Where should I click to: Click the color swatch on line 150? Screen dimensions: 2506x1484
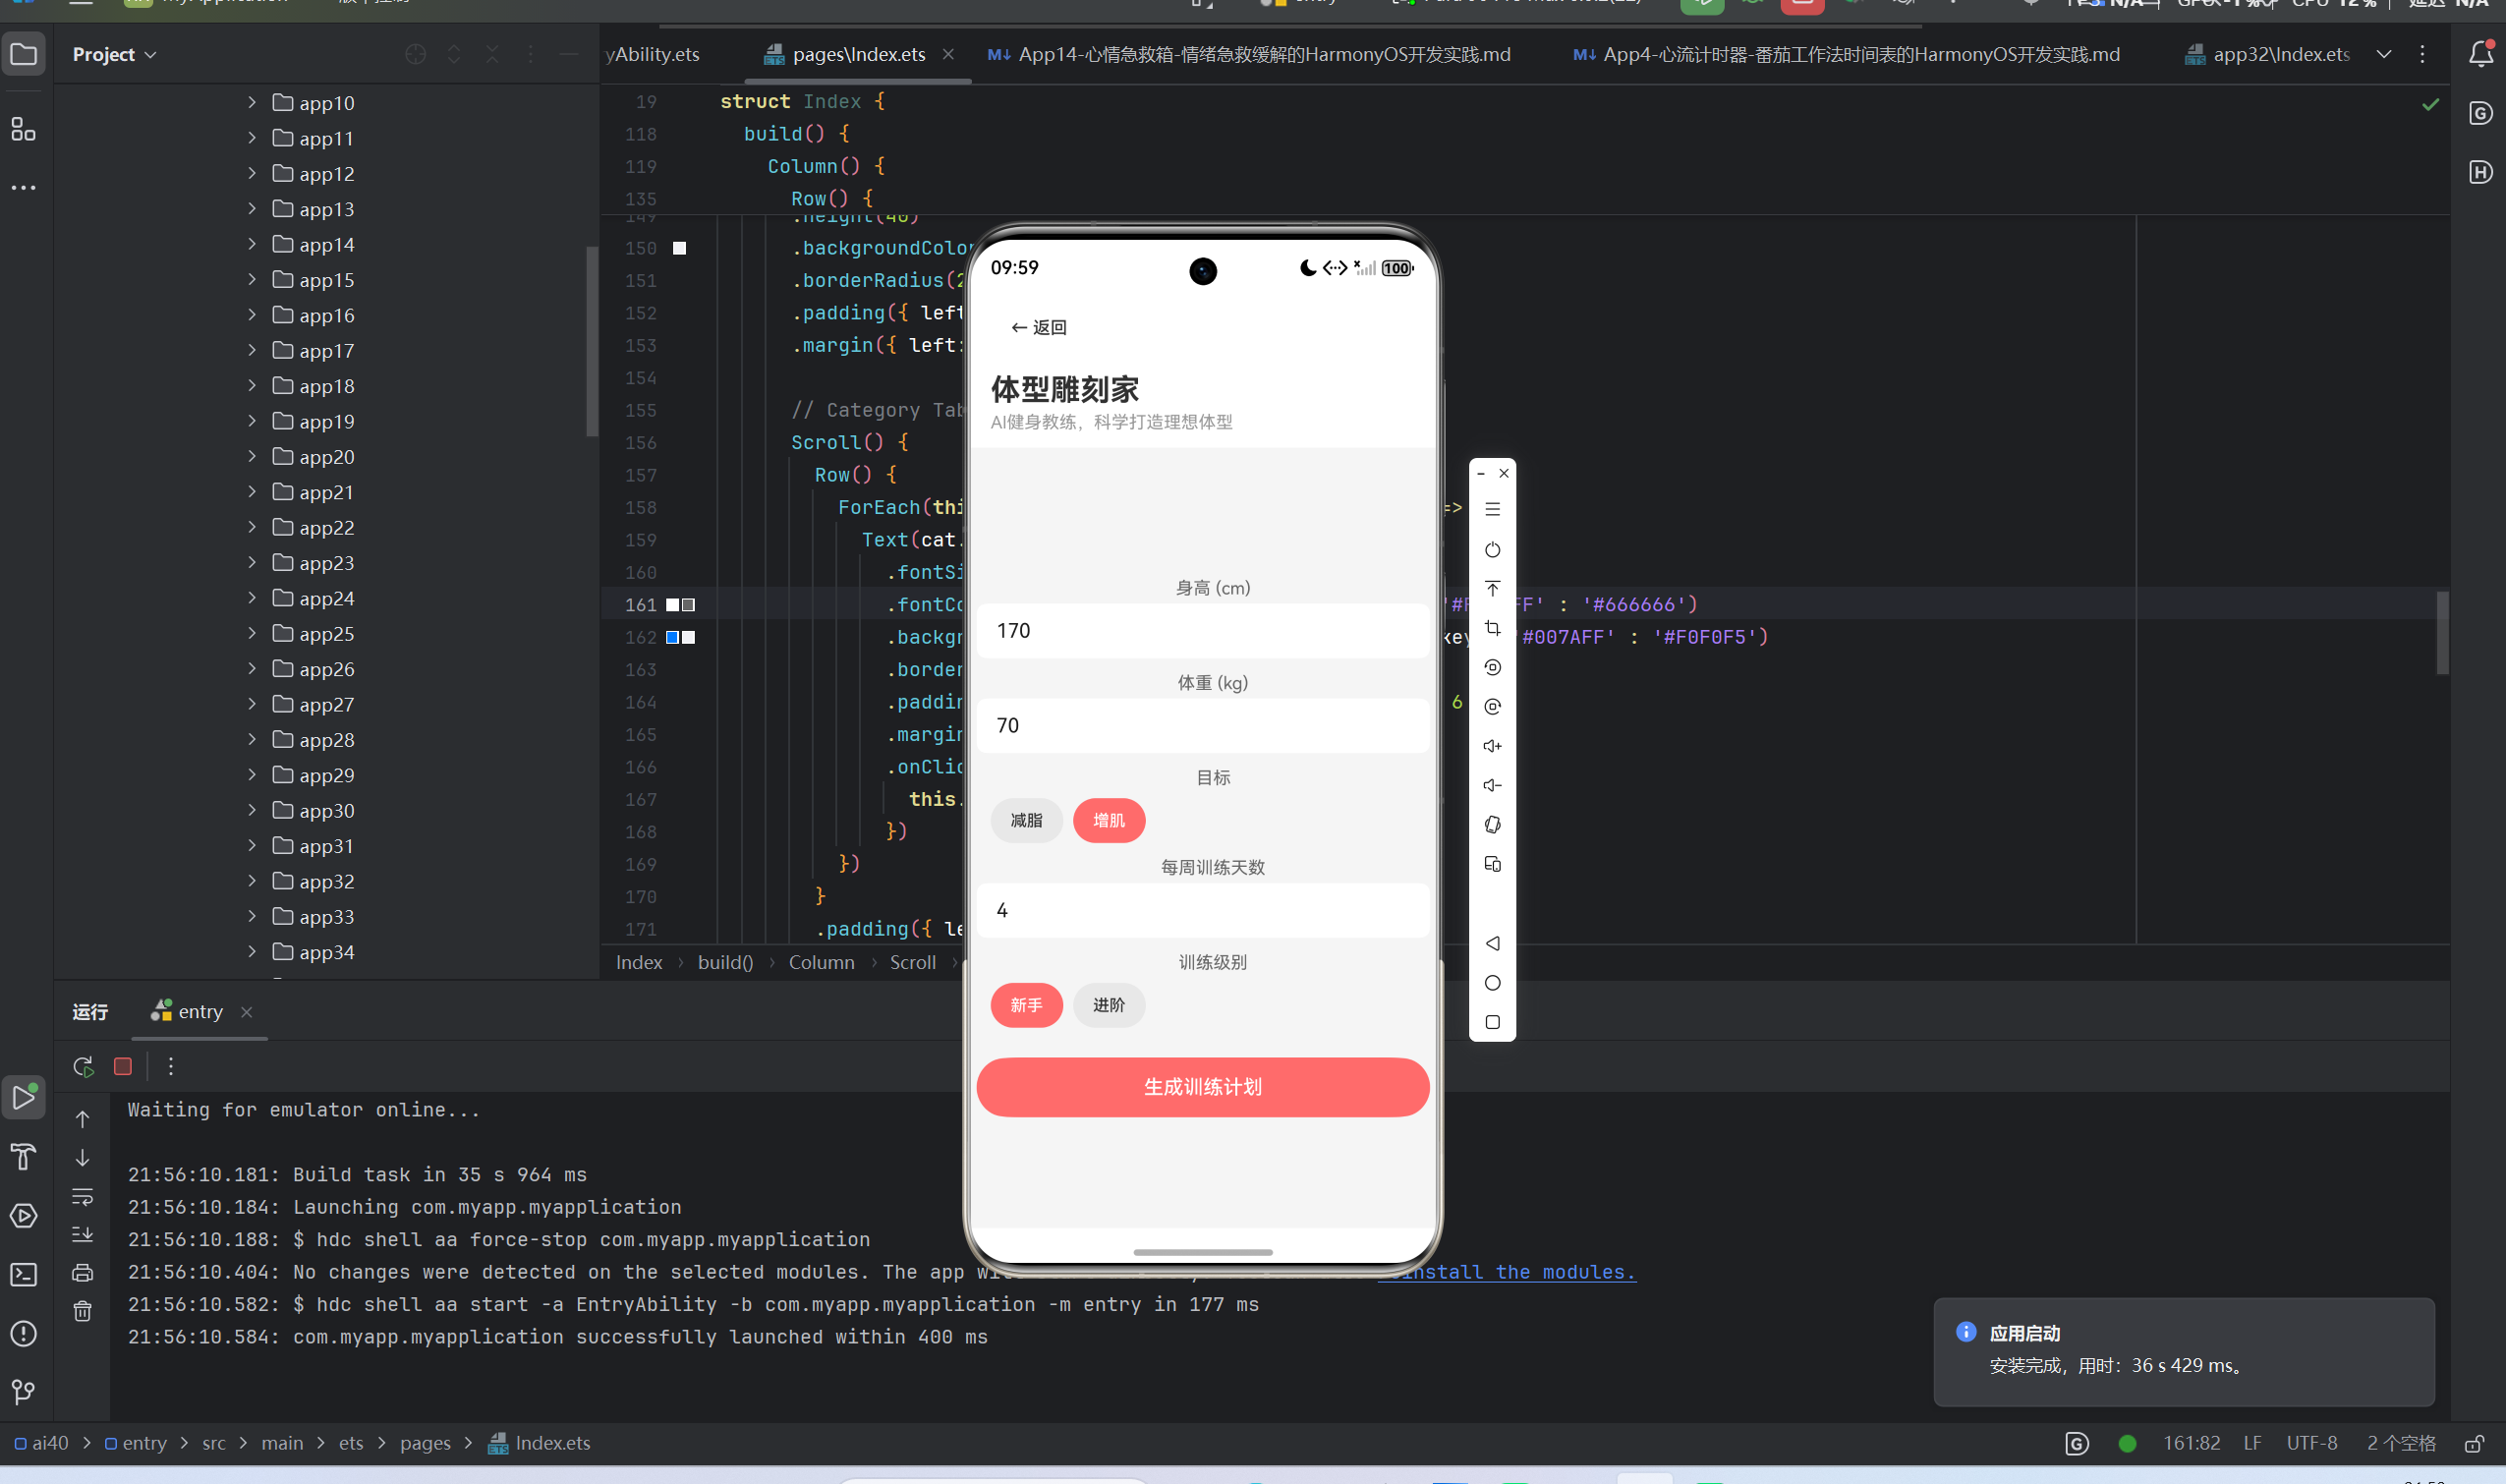[x=679, y=248]
